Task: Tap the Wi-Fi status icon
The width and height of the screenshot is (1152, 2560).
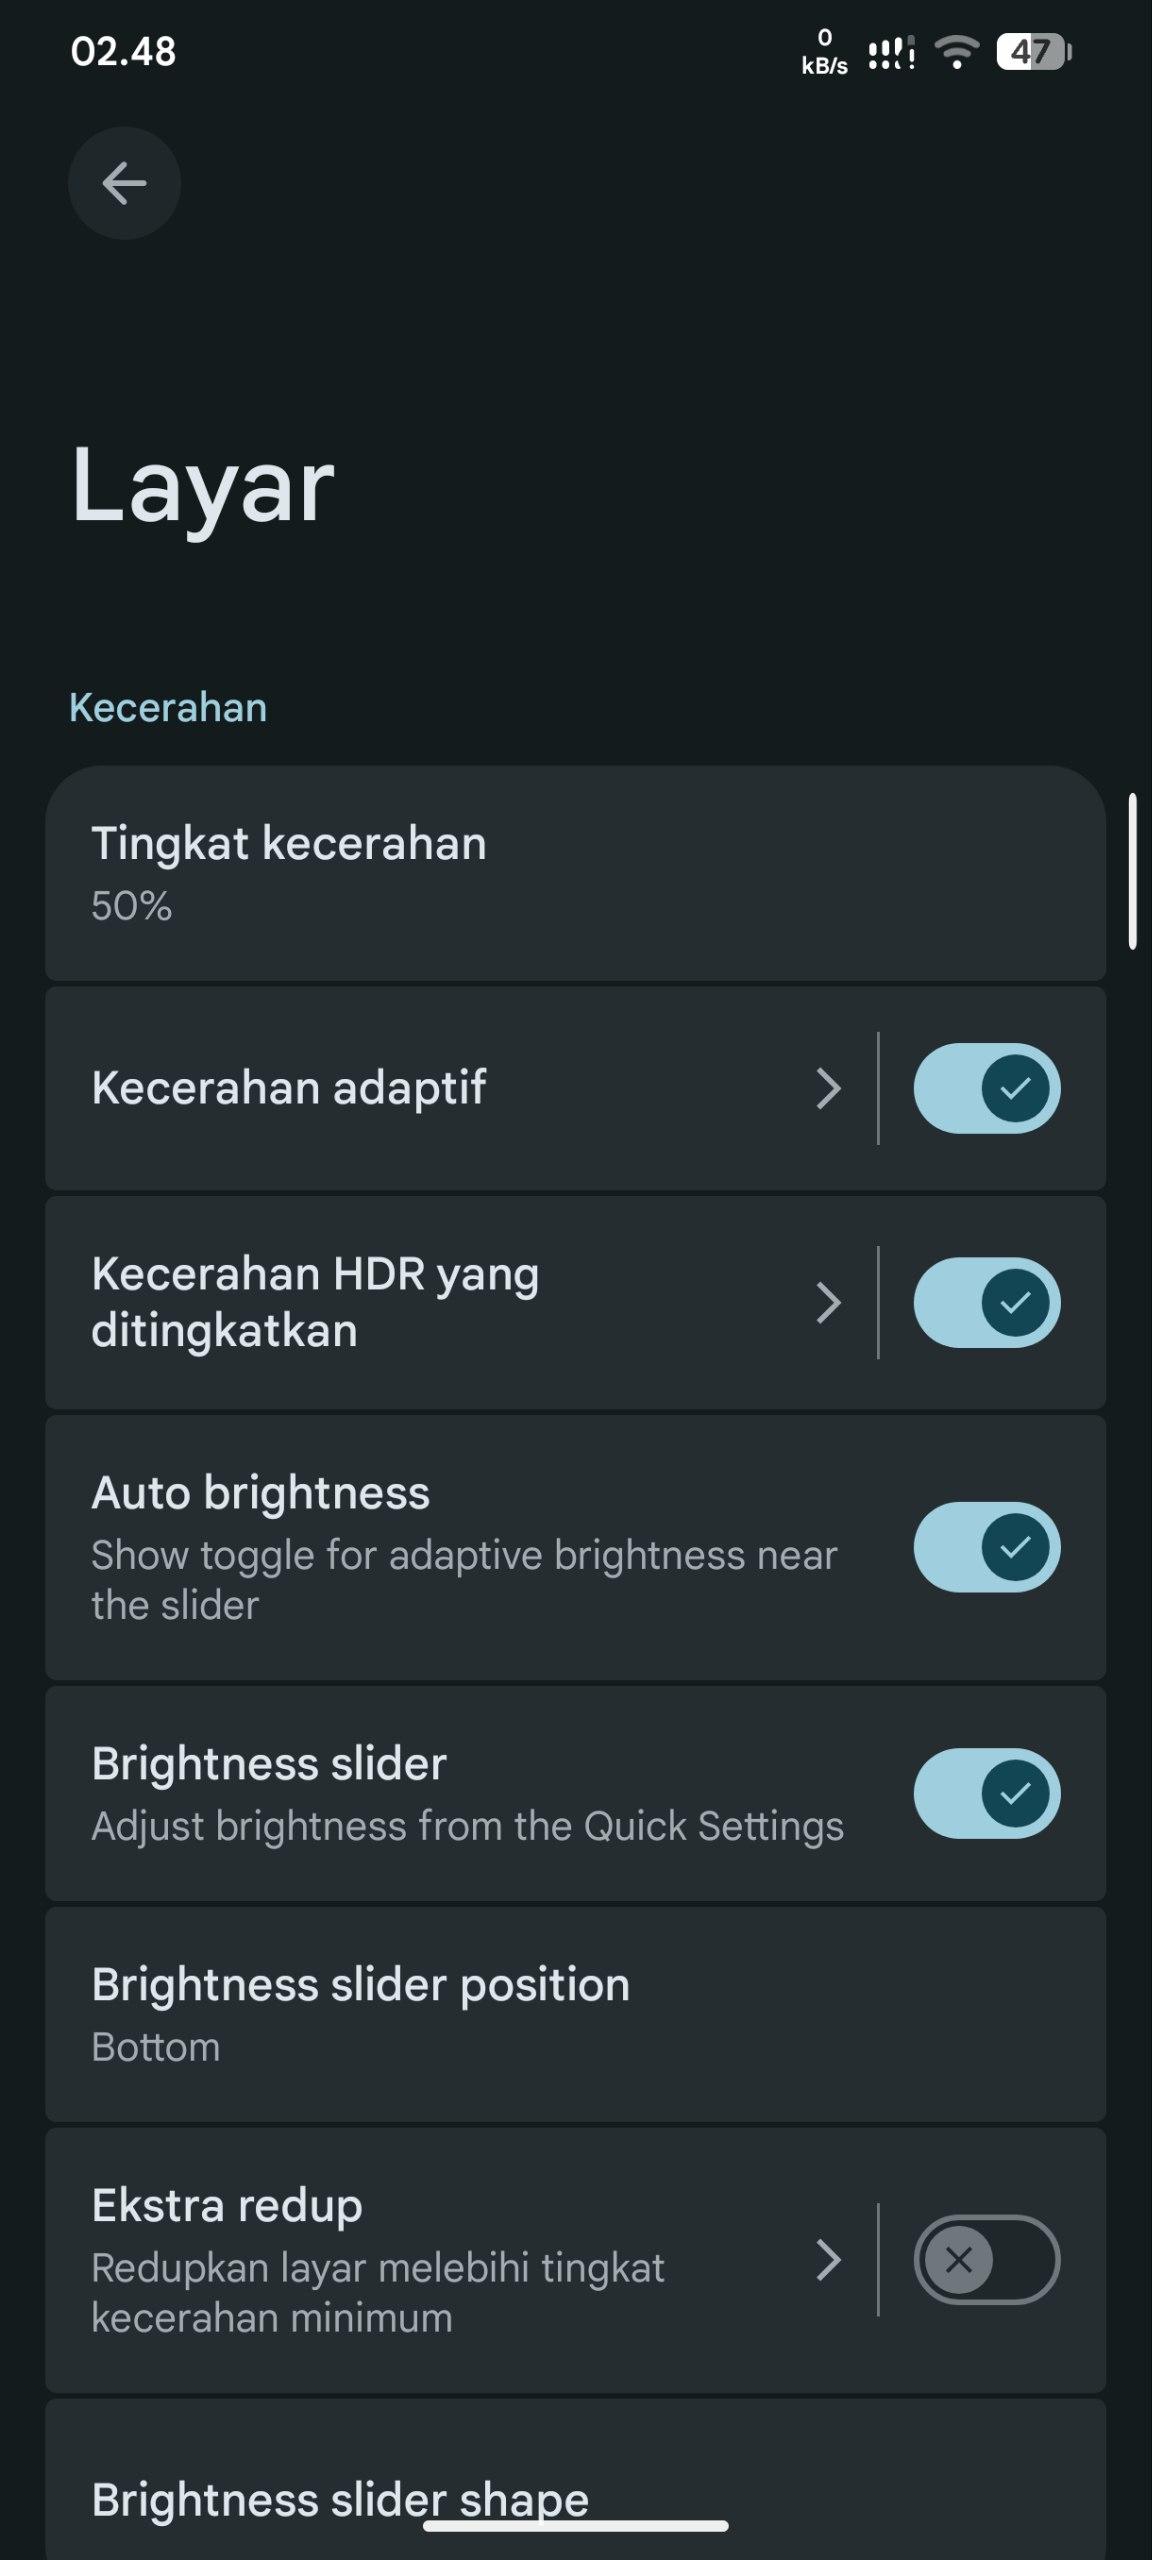Action: [x=957, y=51]
